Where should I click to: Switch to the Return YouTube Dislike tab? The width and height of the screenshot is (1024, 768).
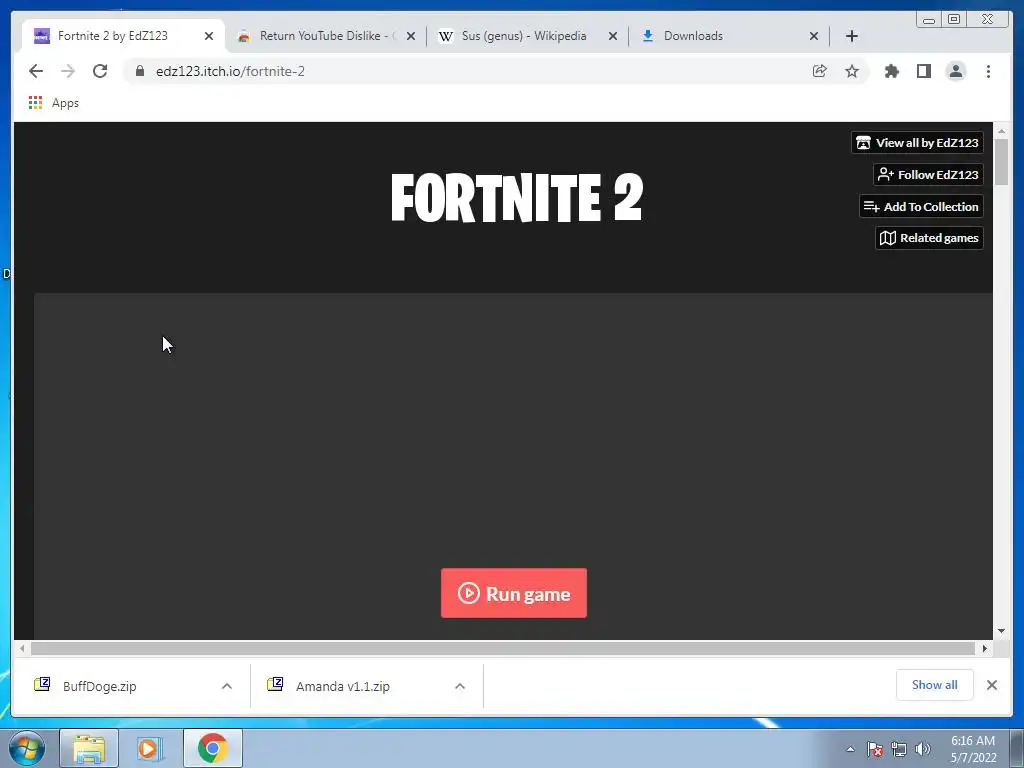[x=325, y=36]
